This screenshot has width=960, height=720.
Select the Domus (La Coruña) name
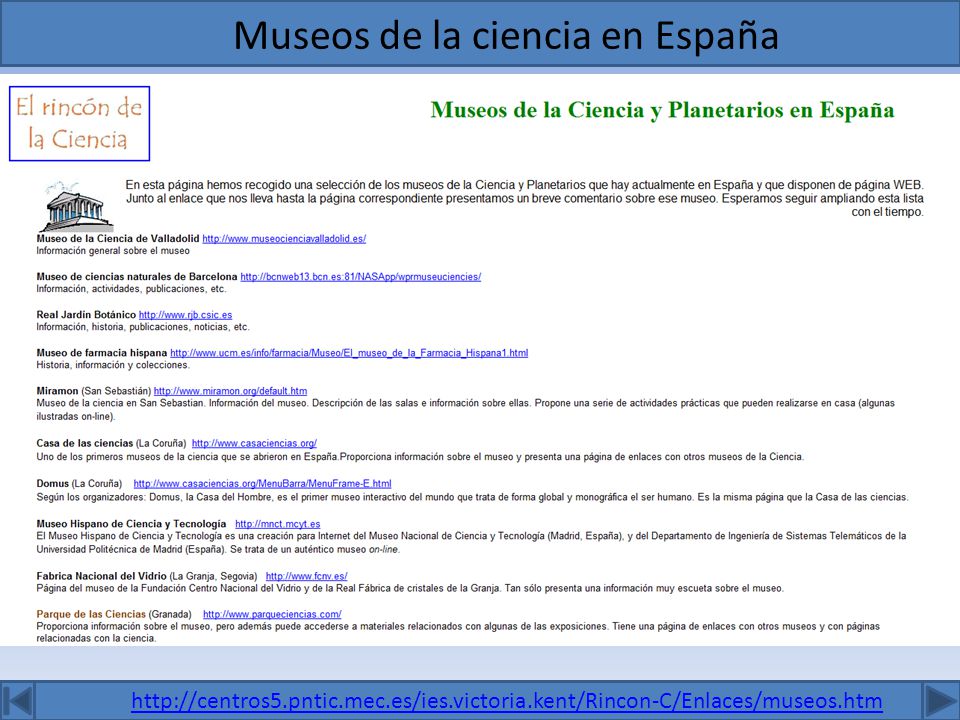click(x=79, y=484)
